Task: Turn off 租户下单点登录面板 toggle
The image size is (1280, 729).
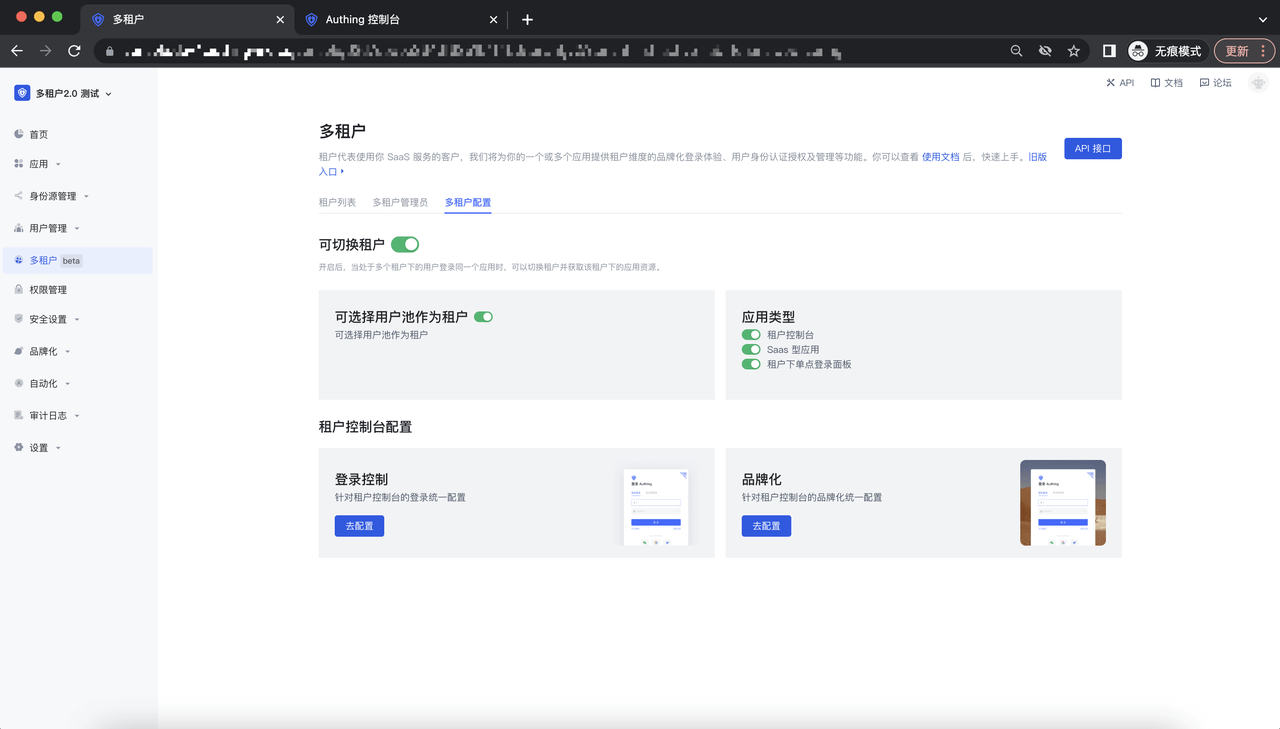Action: 751,365
